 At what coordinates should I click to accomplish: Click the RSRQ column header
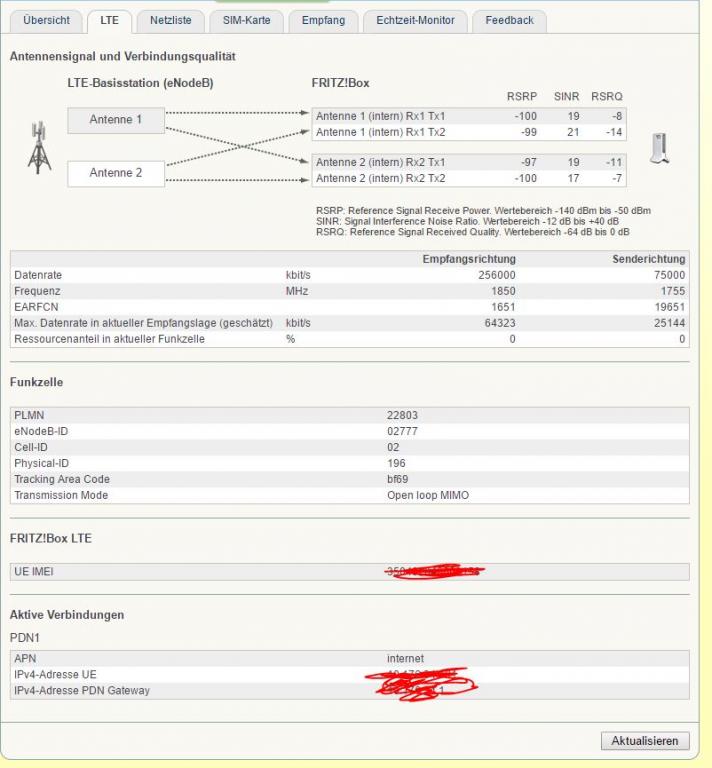click(x=607, y=97)
